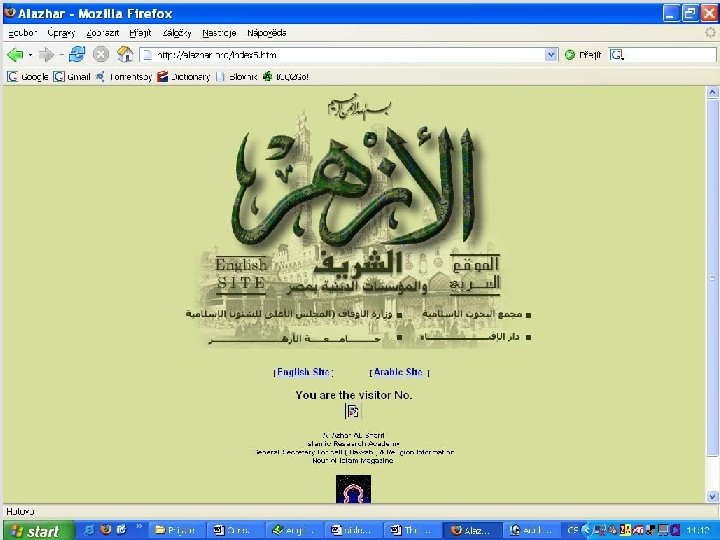
Task: Open the Nápověda menu
Action: [x=267, y=33]
